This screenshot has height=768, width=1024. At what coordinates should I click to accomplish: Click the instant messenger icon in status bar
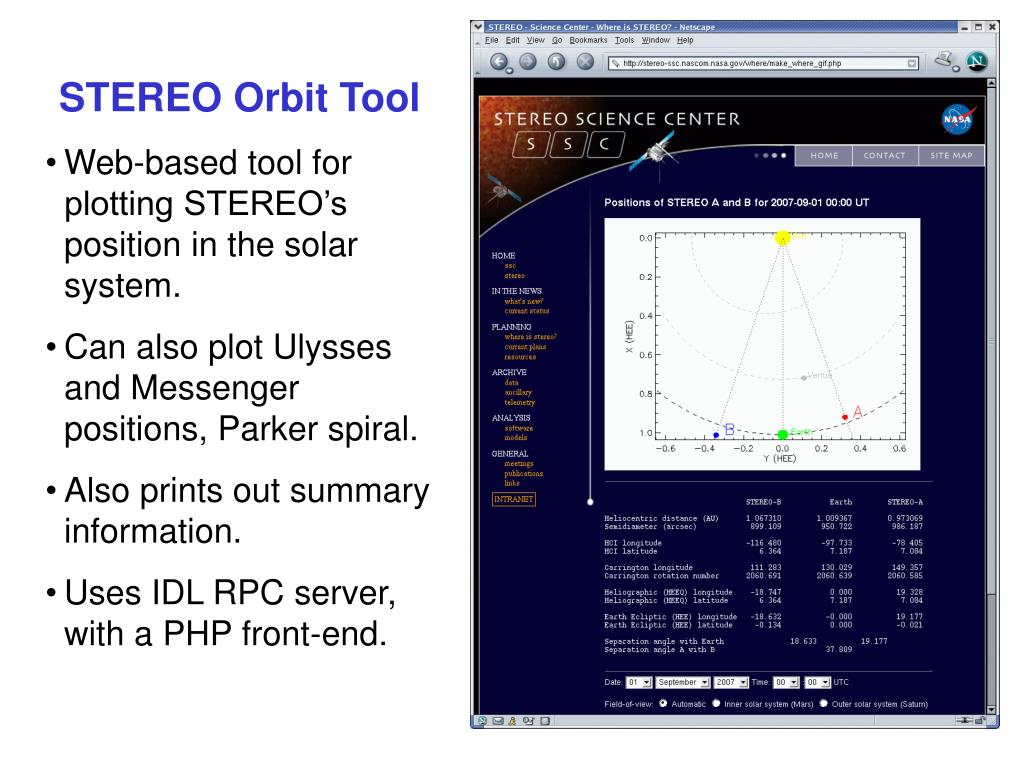513,721
